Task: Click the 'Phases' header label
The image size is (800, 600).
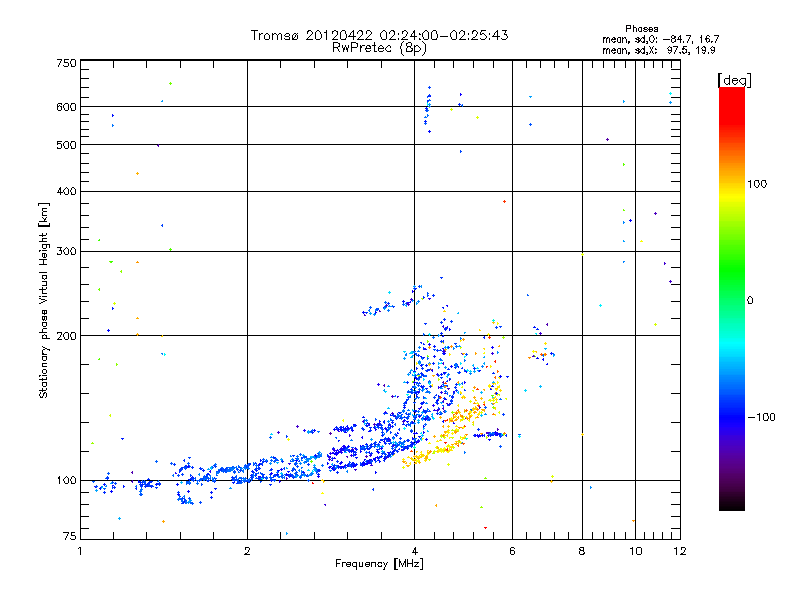Action: pyautogui.click(x=641, y=29)
